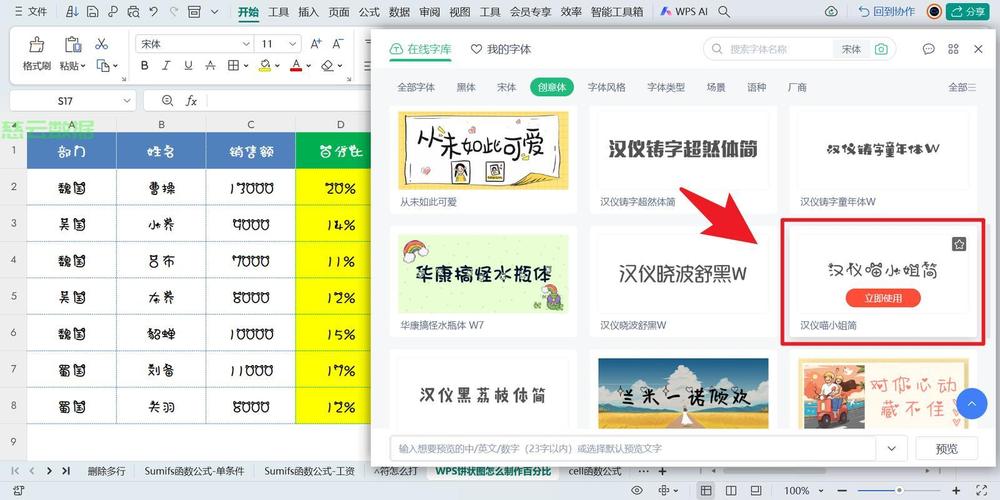Click the four-squares grid icon in font panel

pos(953,49)
